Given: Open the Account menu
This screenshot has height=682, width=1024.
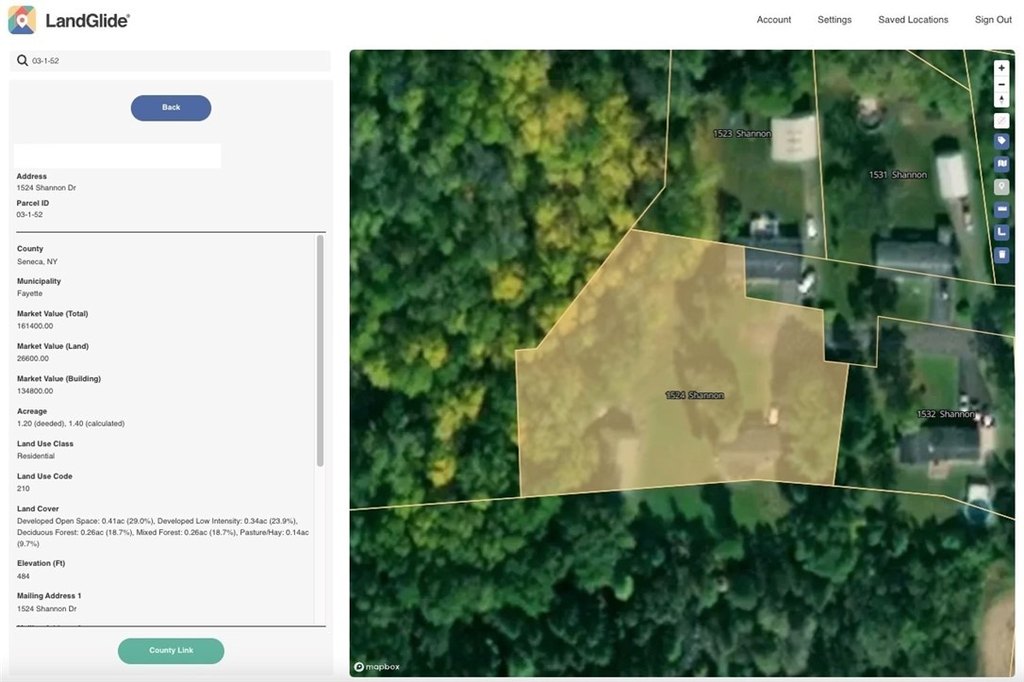Looking at the screenshot, I should point(773,20).
